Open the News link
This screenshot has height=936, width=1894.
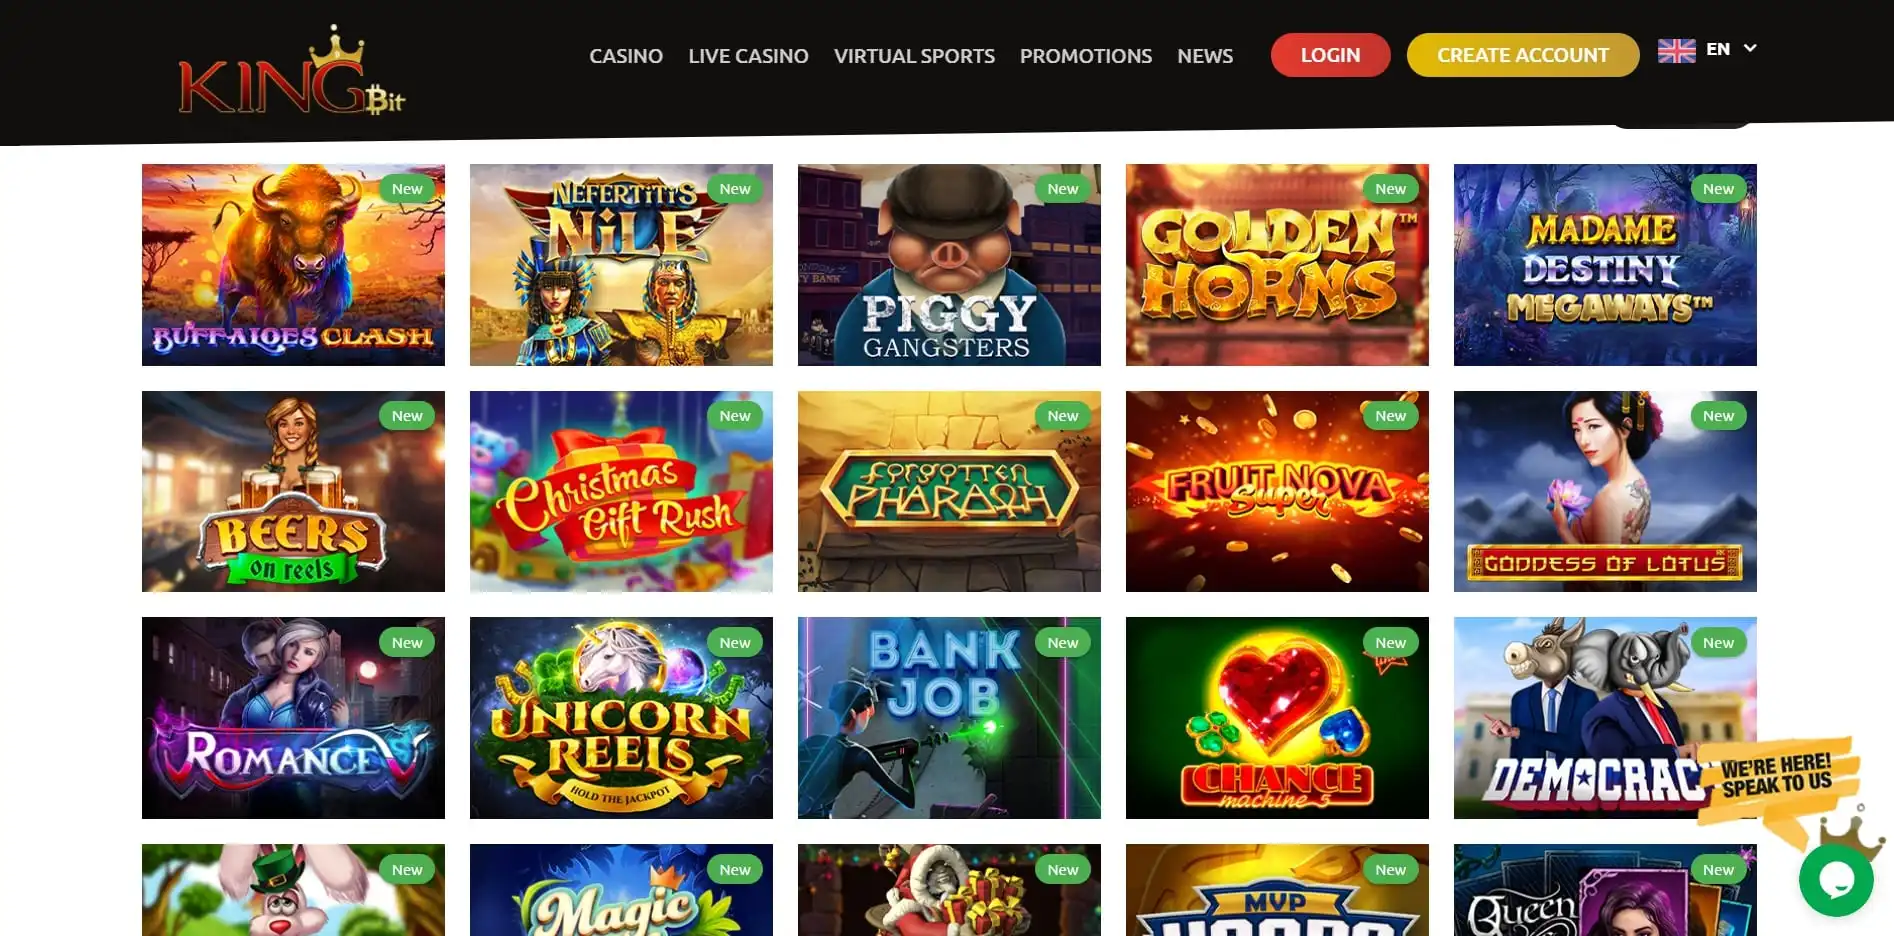[1205, 56]
